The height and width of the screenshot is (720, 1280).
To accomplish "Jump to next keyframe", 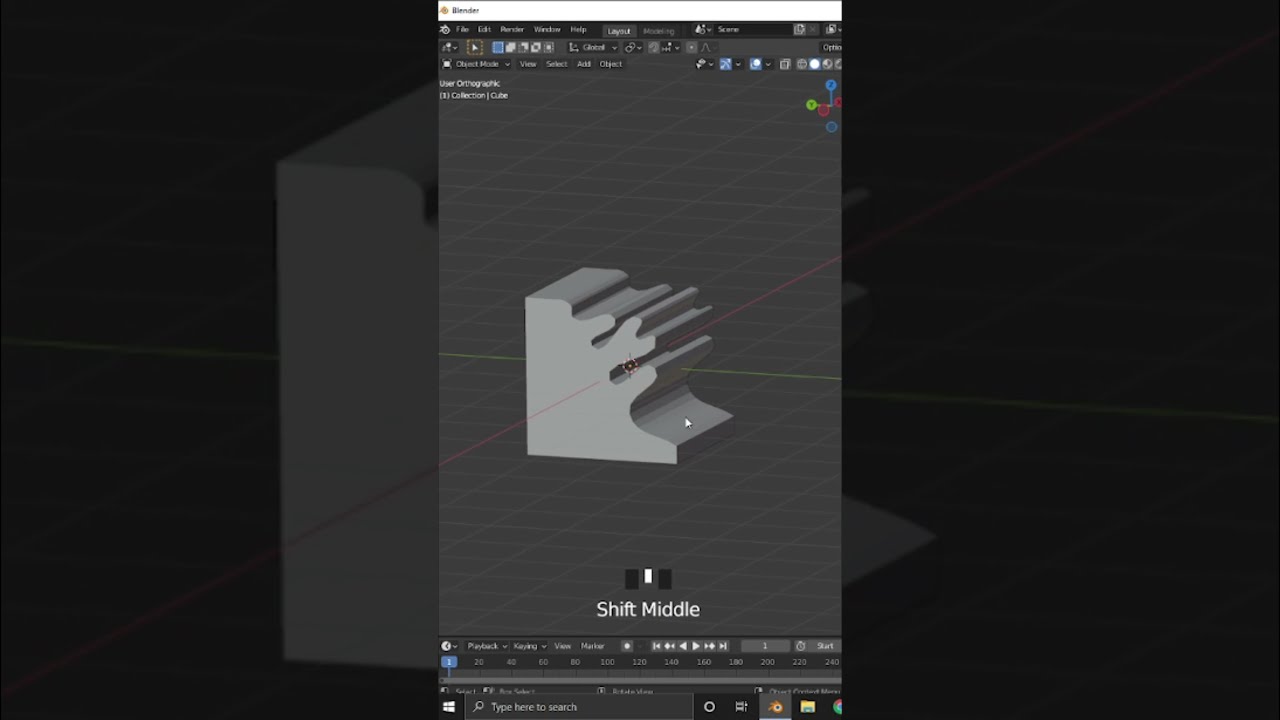I will [x=709, y=646].
